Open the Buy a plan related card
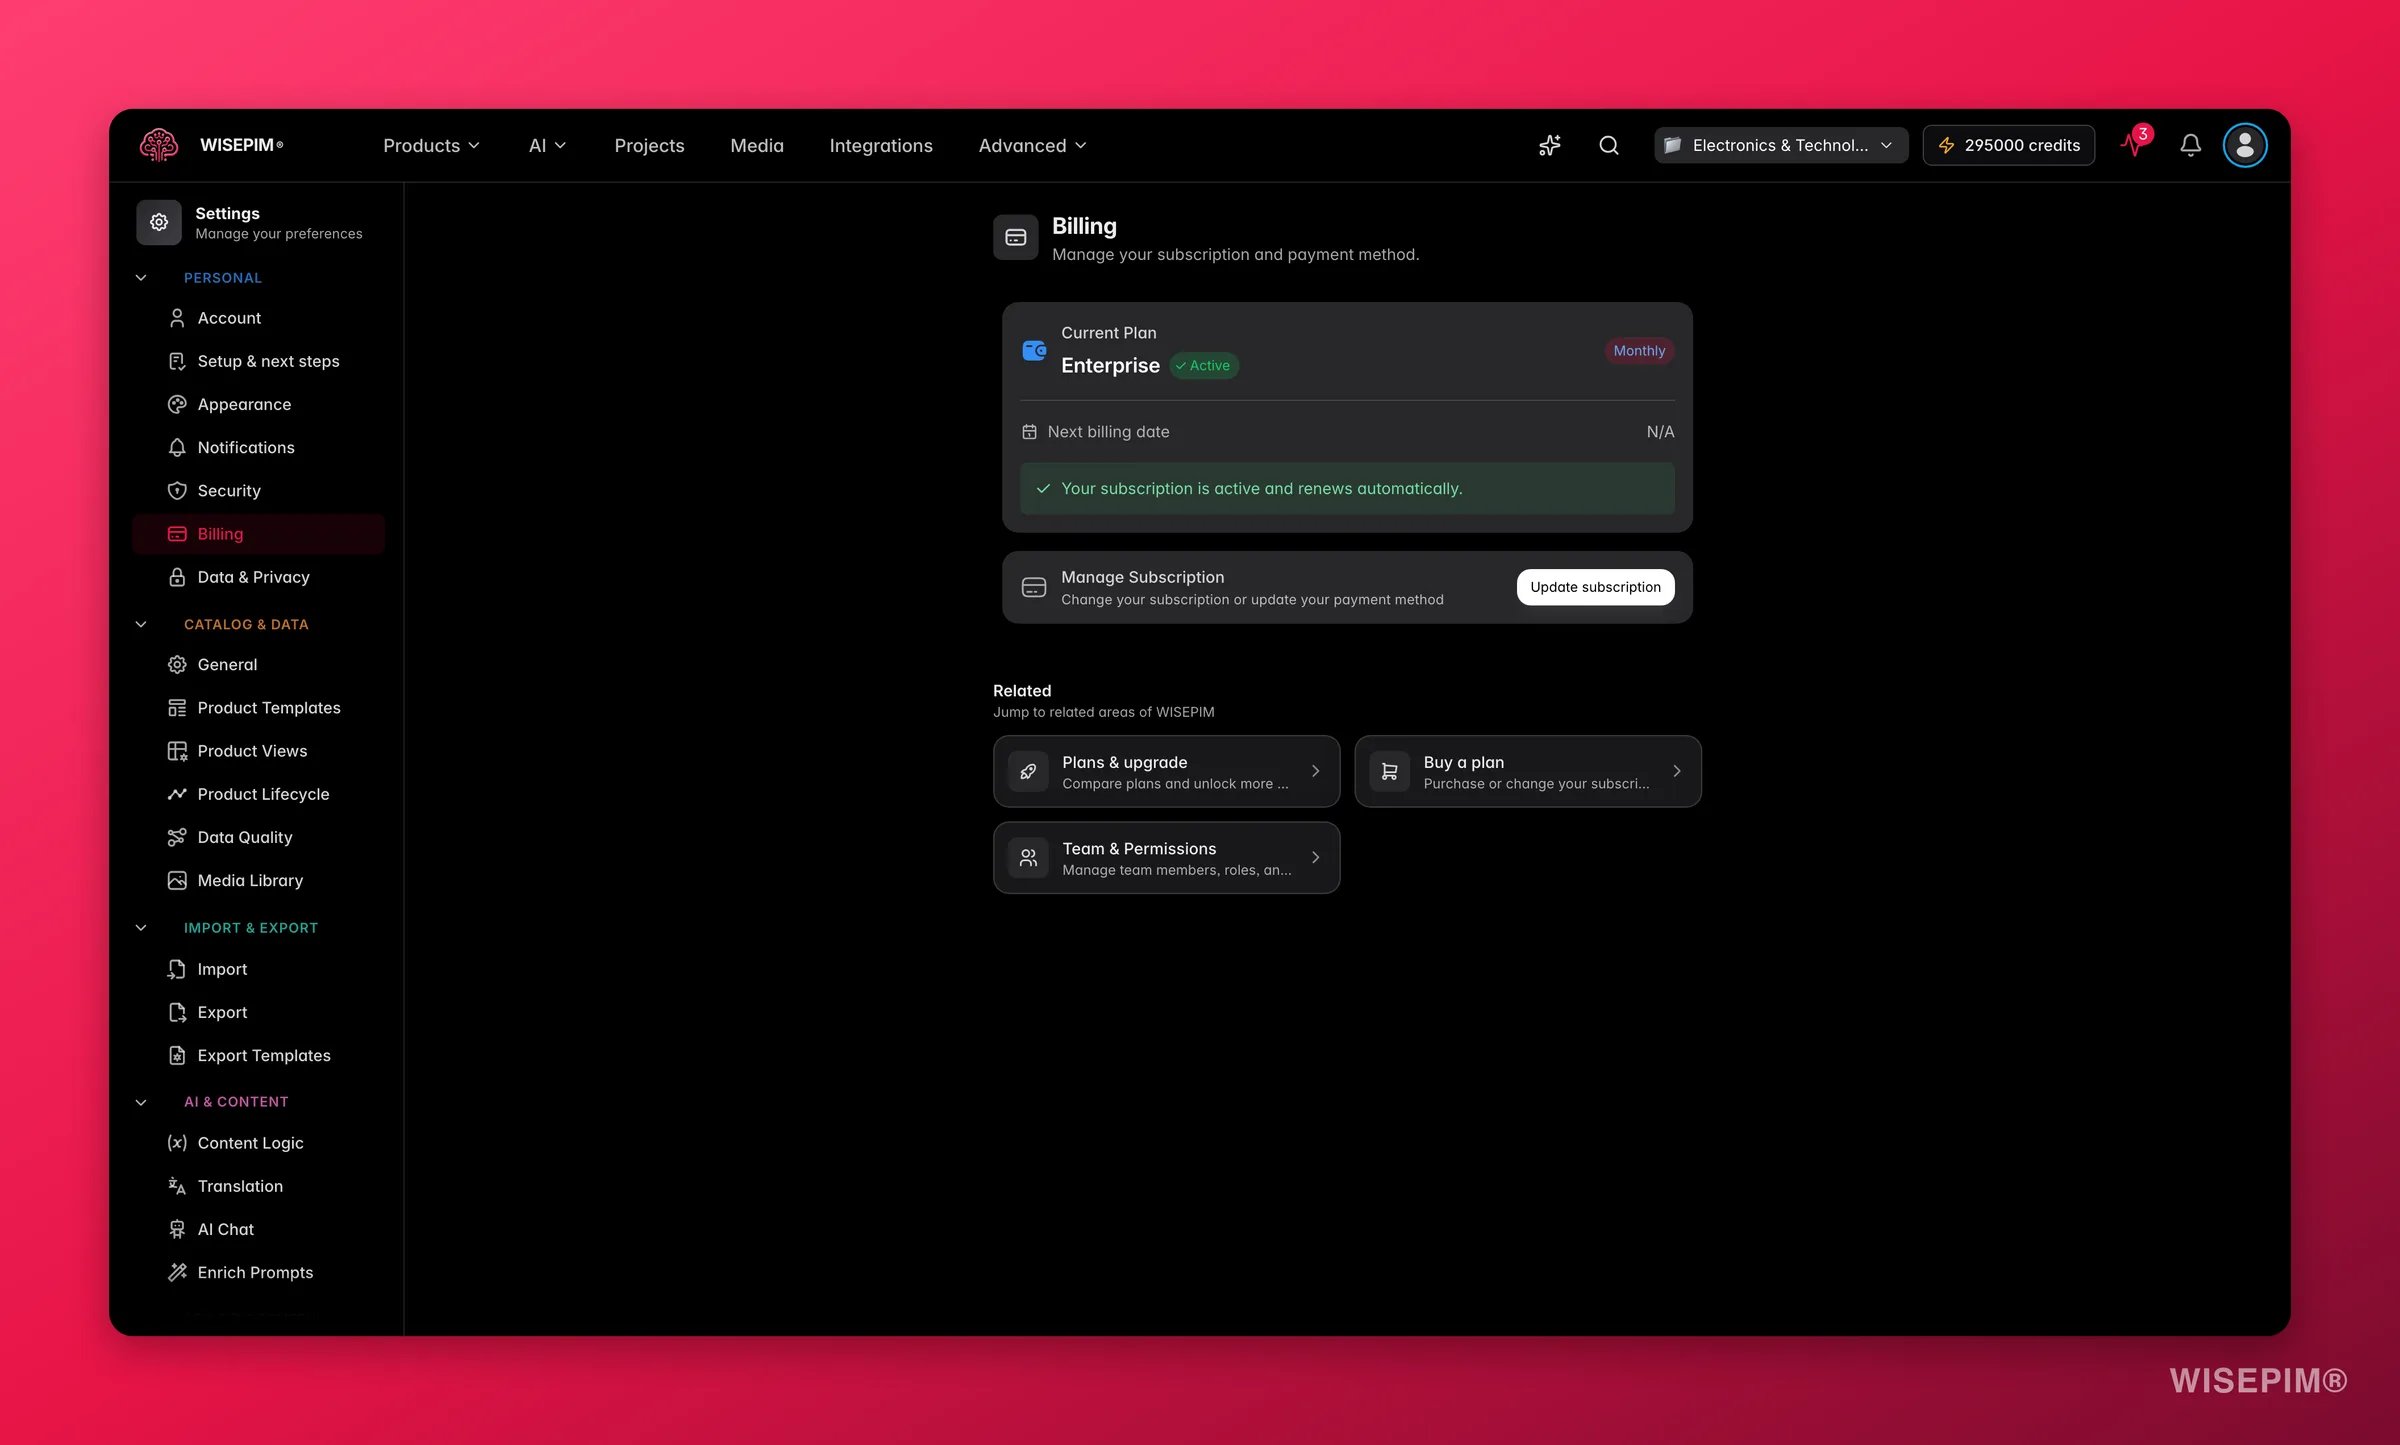Image resolution: width=2400 pixels, height=1445 pixels. 1527,771
